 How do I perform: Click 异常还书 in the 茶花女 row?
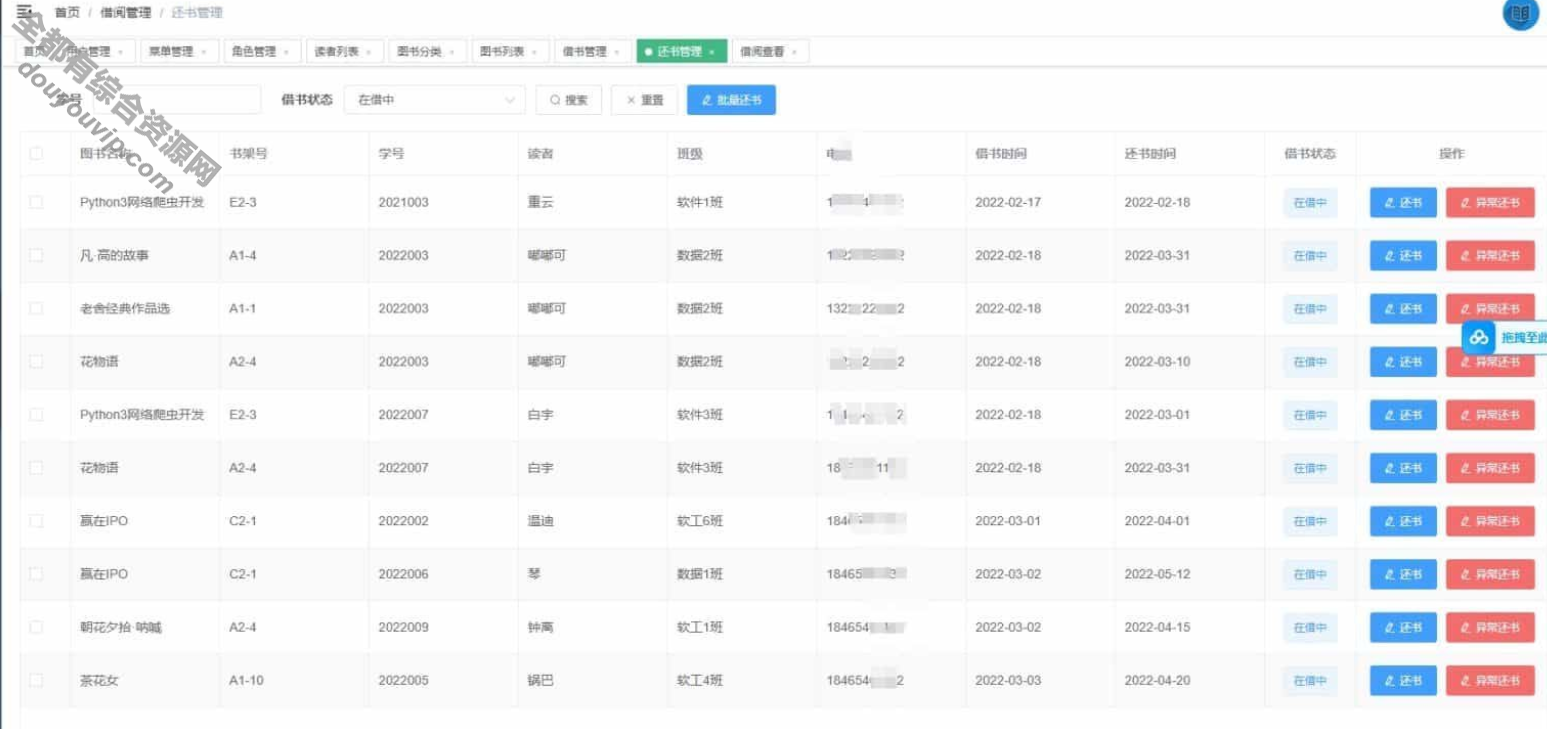1490,680
